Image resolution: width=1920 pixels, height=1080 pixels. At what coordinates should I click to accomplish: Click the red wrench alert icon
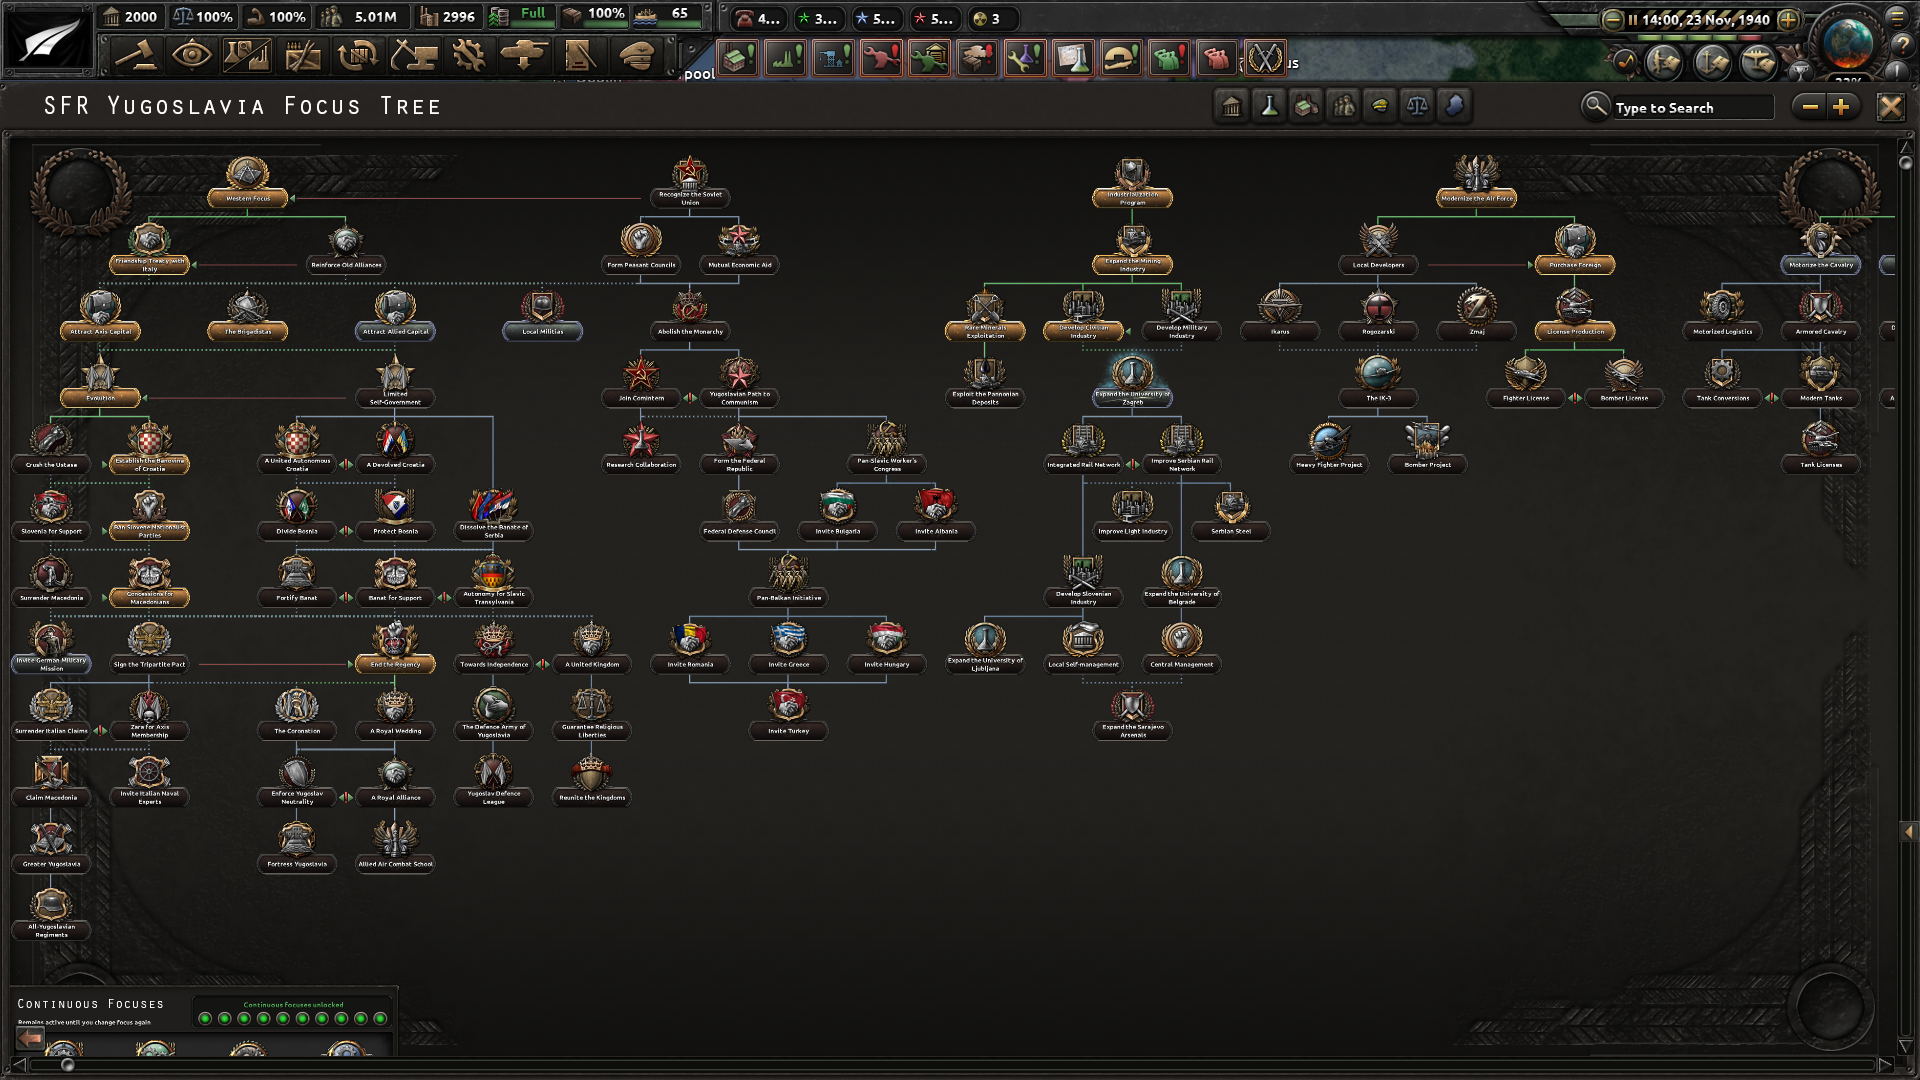point(881,58)
